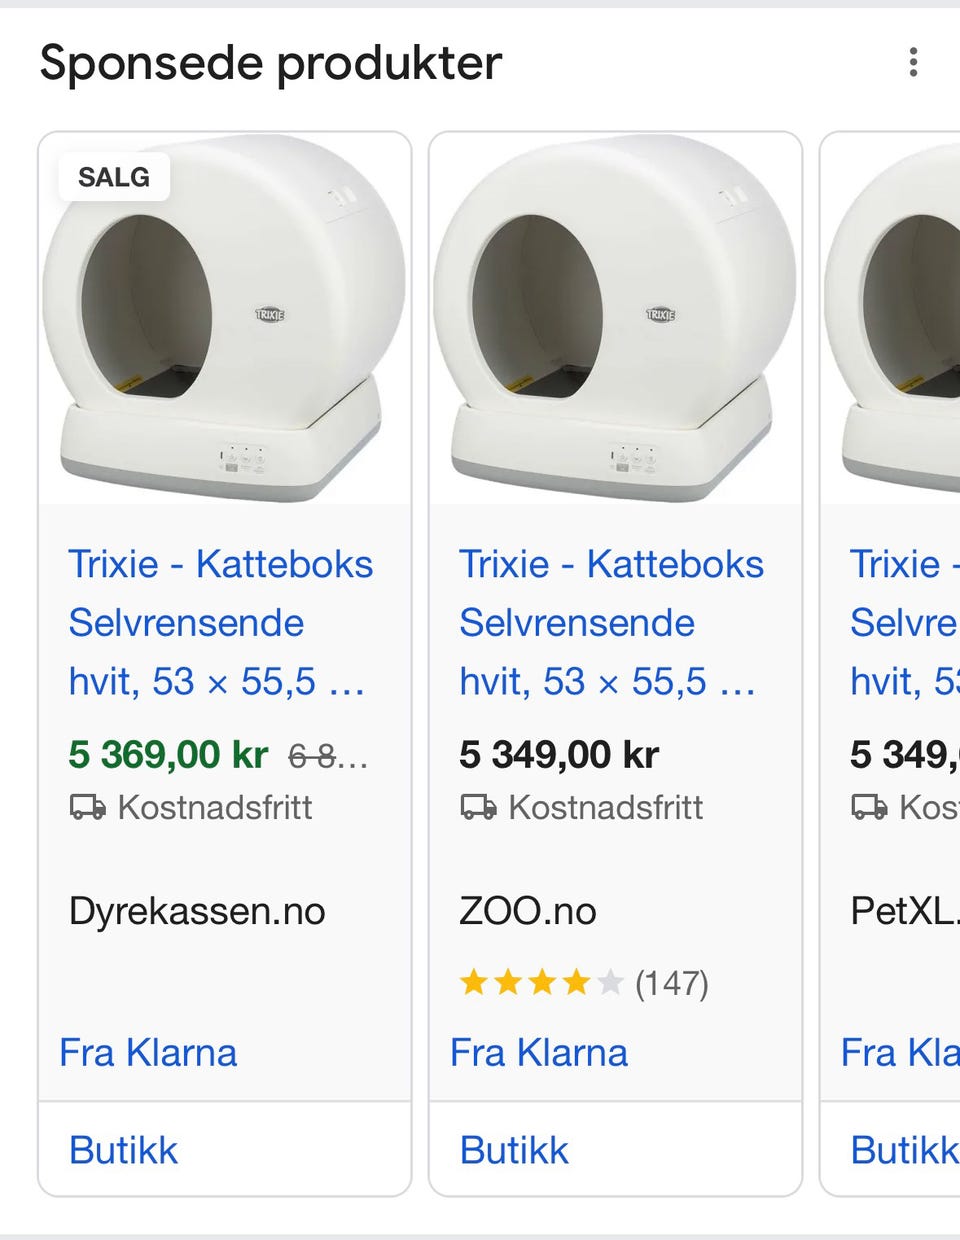Open ZOO.no Trixie Katteboks title link
This screenshot has height=1240, width=960.
[611, 622]
